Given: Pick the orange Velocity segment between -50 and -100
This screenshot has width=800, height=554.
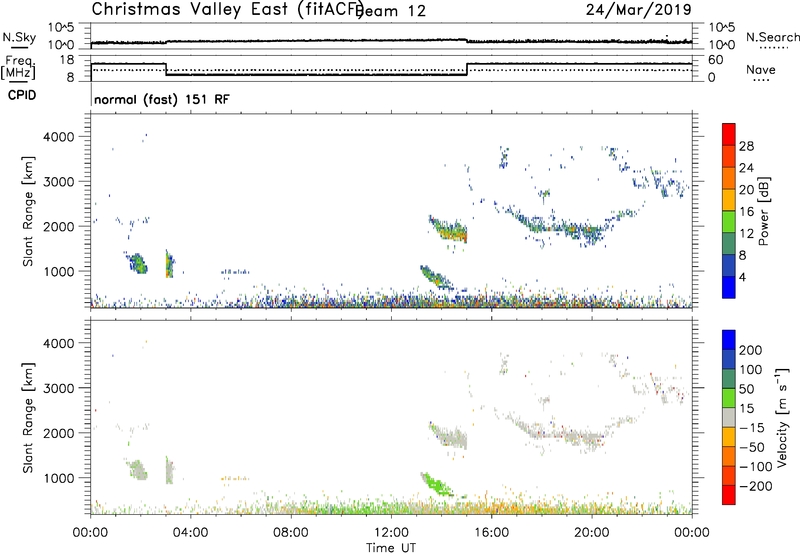Looking at the screenshot, I should (x=729, y=456).
